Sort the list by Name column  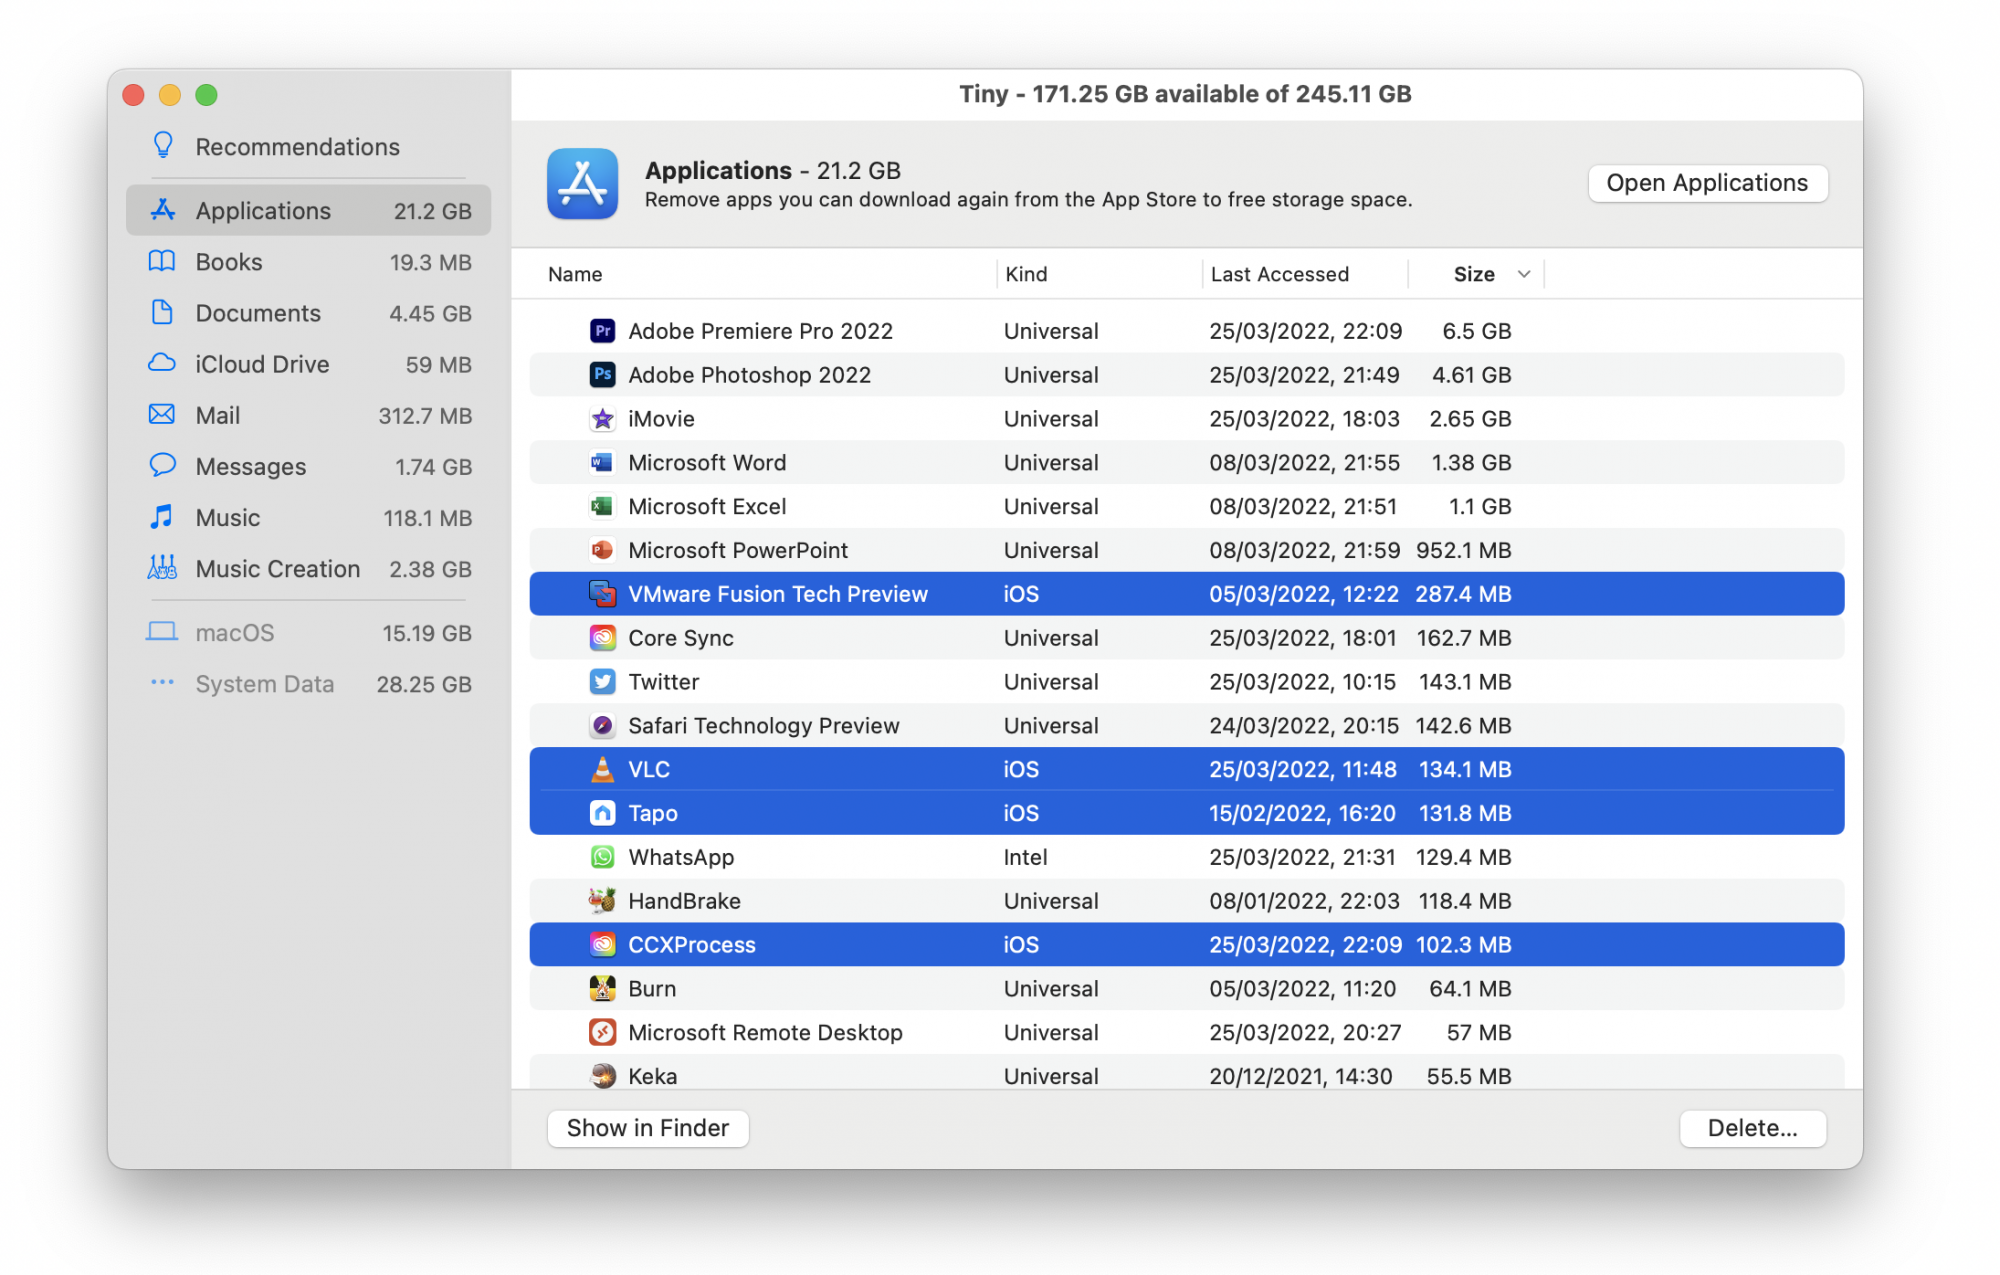pyautogui.click(x=575, y=274)
